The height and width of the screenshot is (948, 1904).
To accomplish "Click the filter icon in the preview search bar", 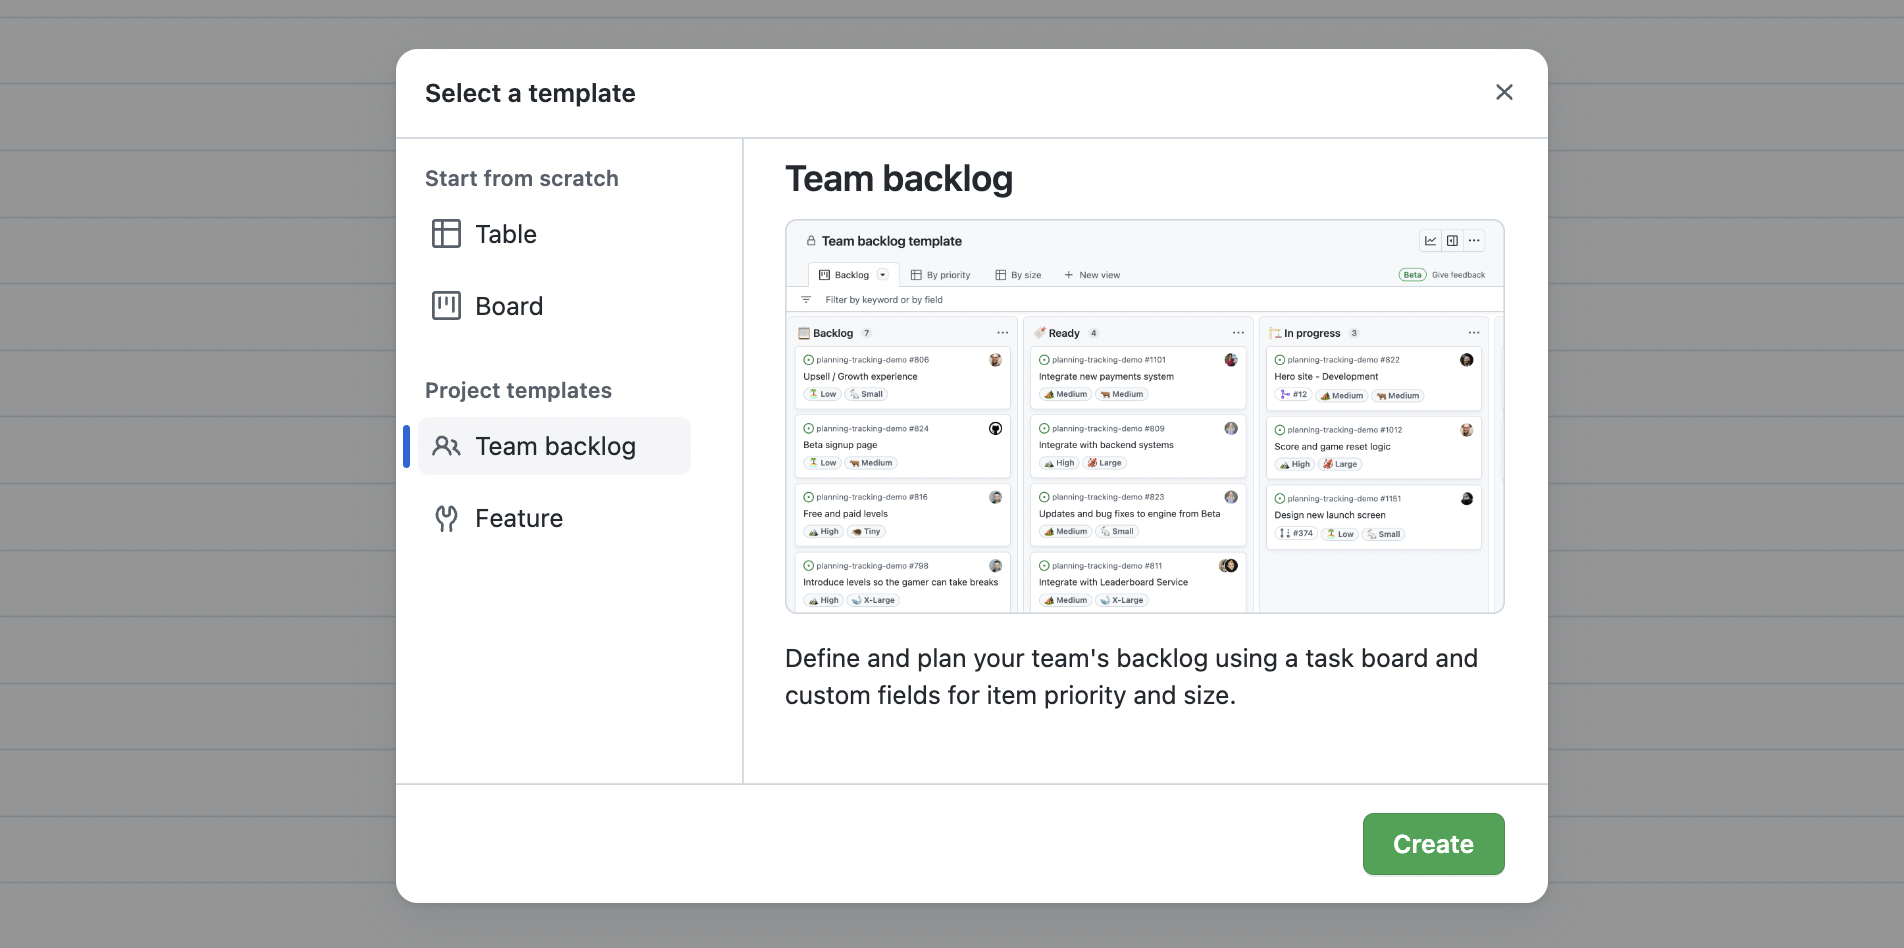I will coord(806,299).
